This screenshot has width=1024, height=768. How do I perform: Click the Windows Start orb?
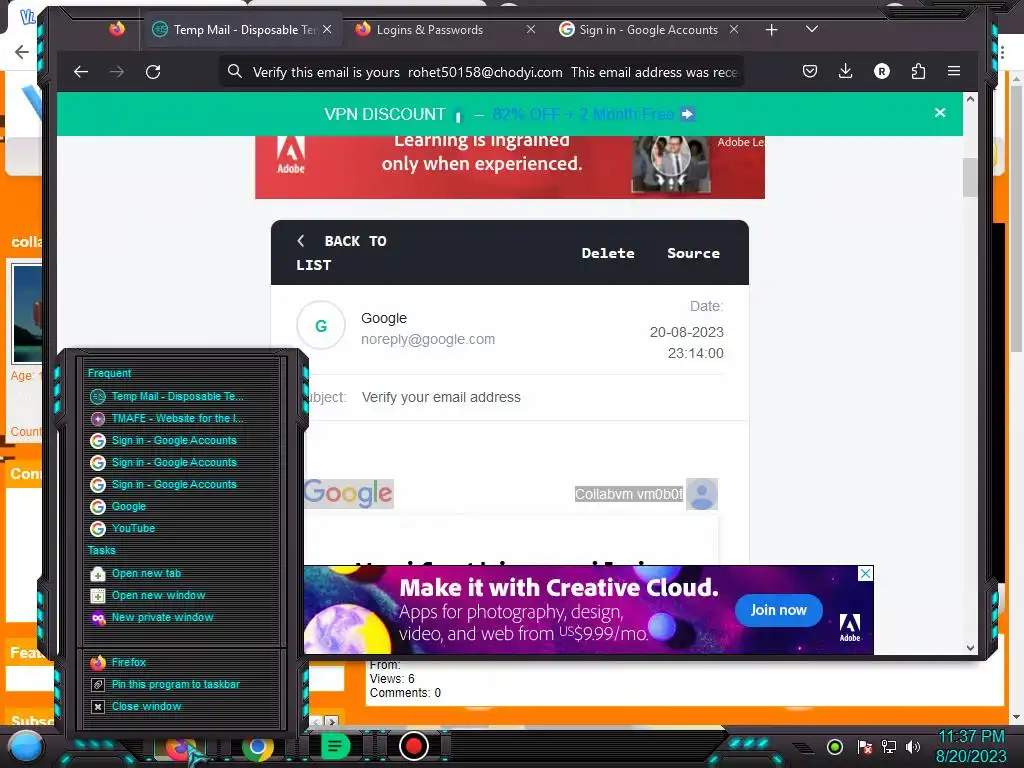tap(25, 746)
